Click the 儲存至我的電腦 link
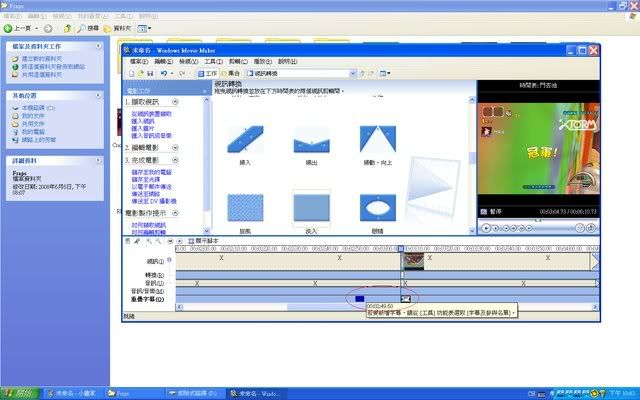640x400 pixels. click(150, 172)
